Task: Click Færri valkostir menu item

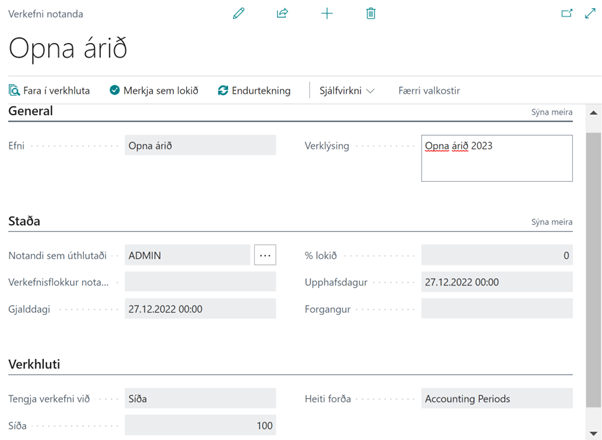Action: (x=429, y=90)
